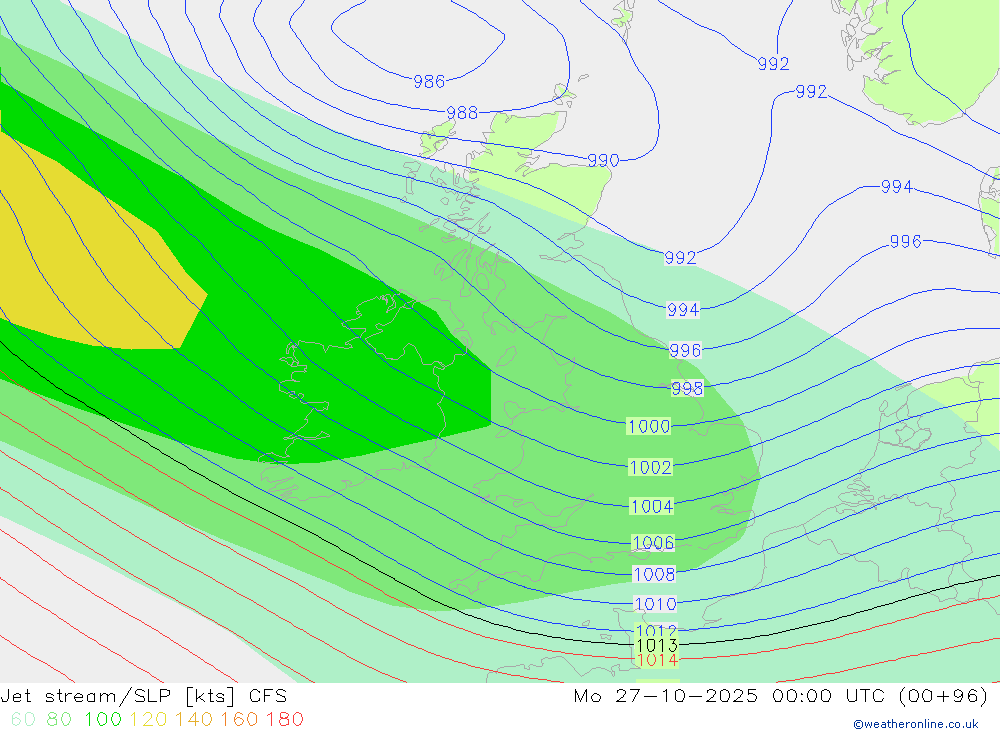Viewport: 1000px width, 733px height.
Task: Select the 60 knots legend value
Action: [23, 720]
